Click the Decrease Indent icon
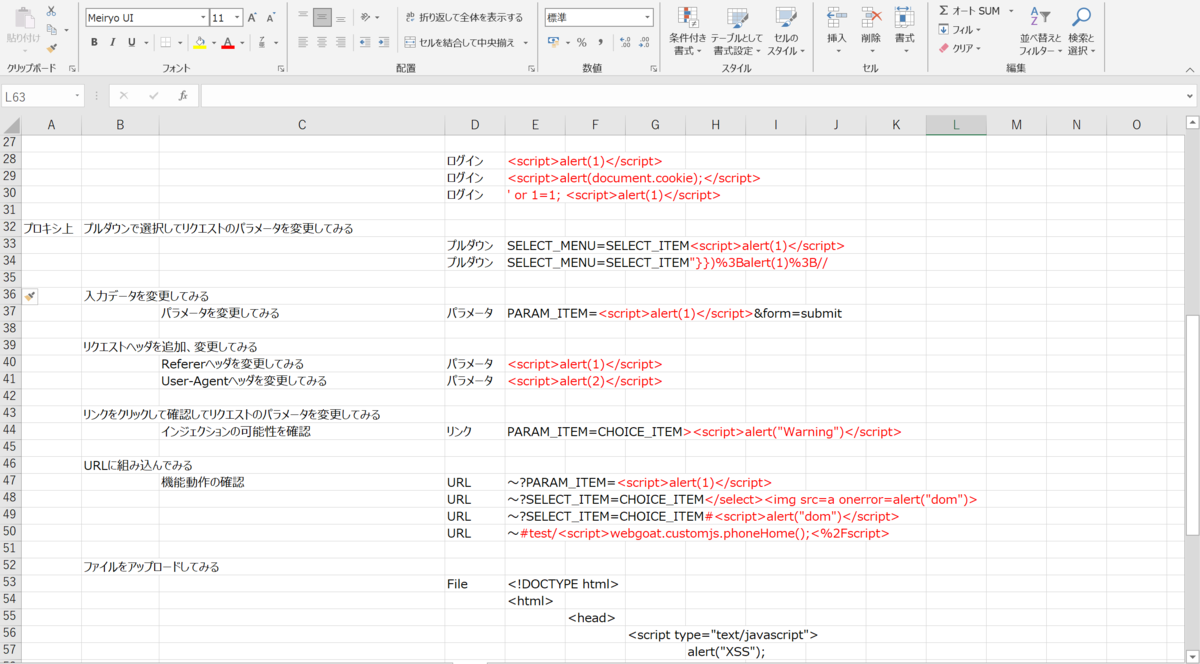Screen dimensions: 1200x664 pos(366,42)
